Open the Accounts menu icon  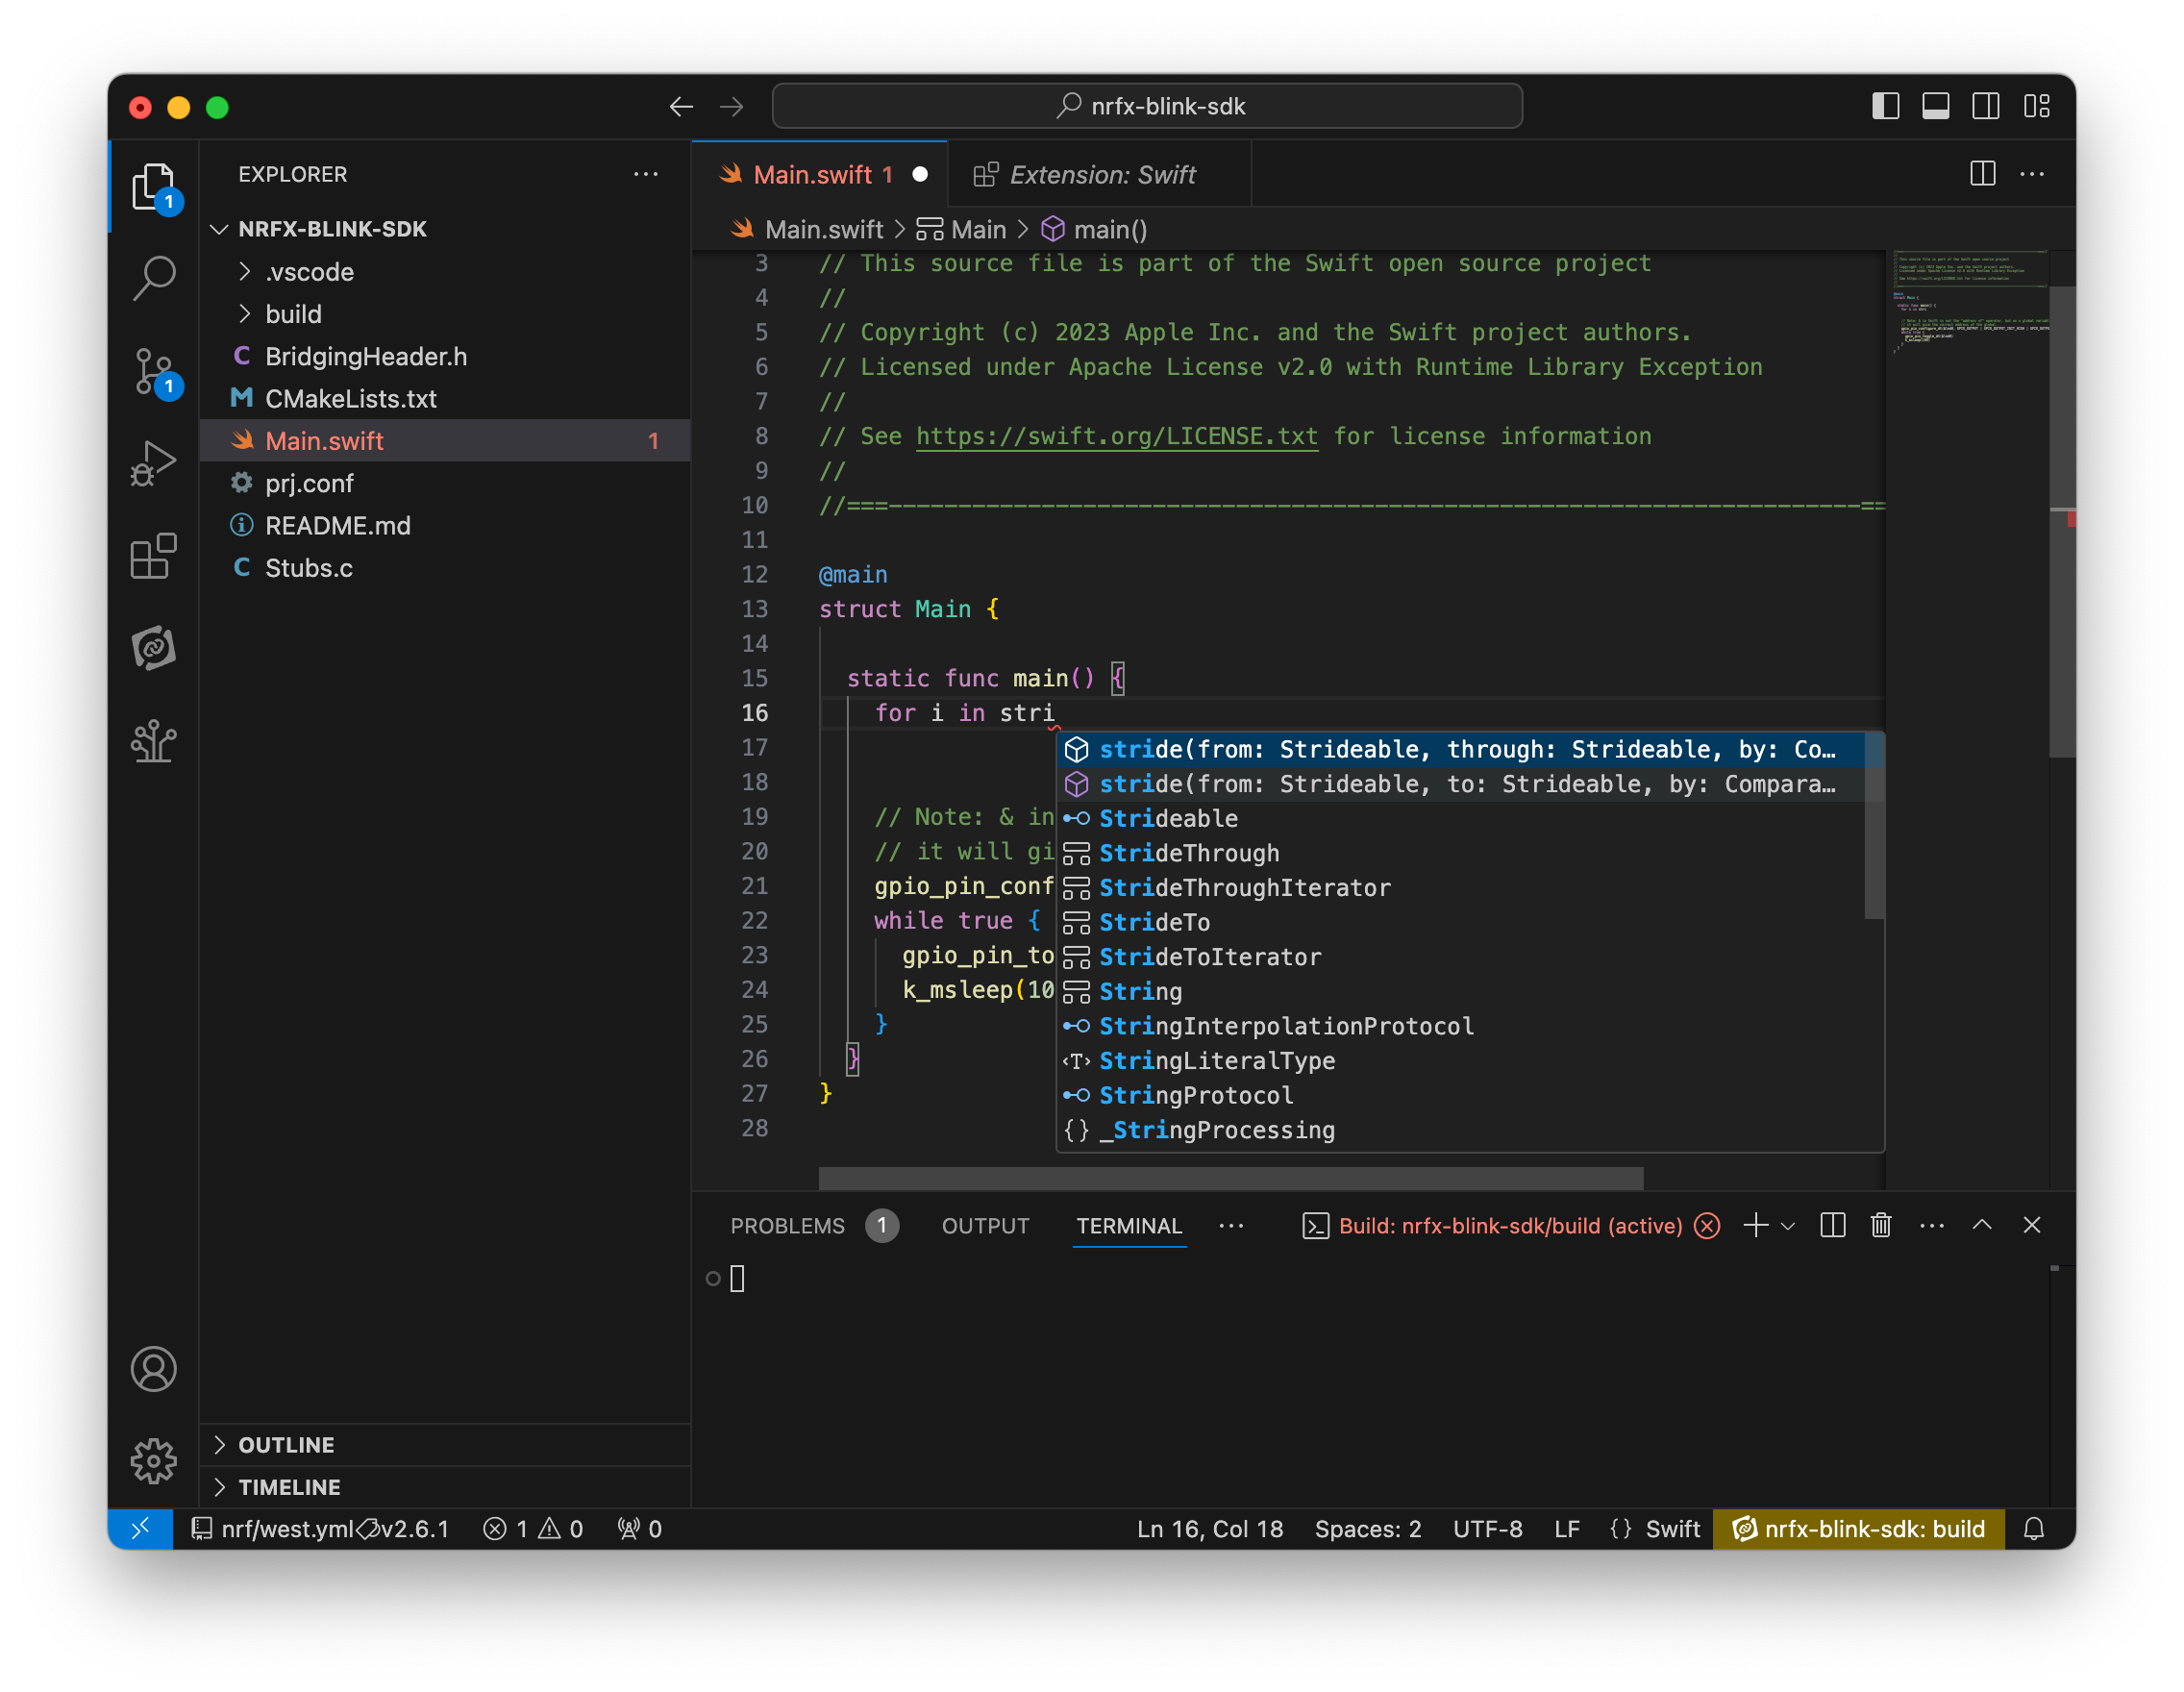tap(153, 1369)
